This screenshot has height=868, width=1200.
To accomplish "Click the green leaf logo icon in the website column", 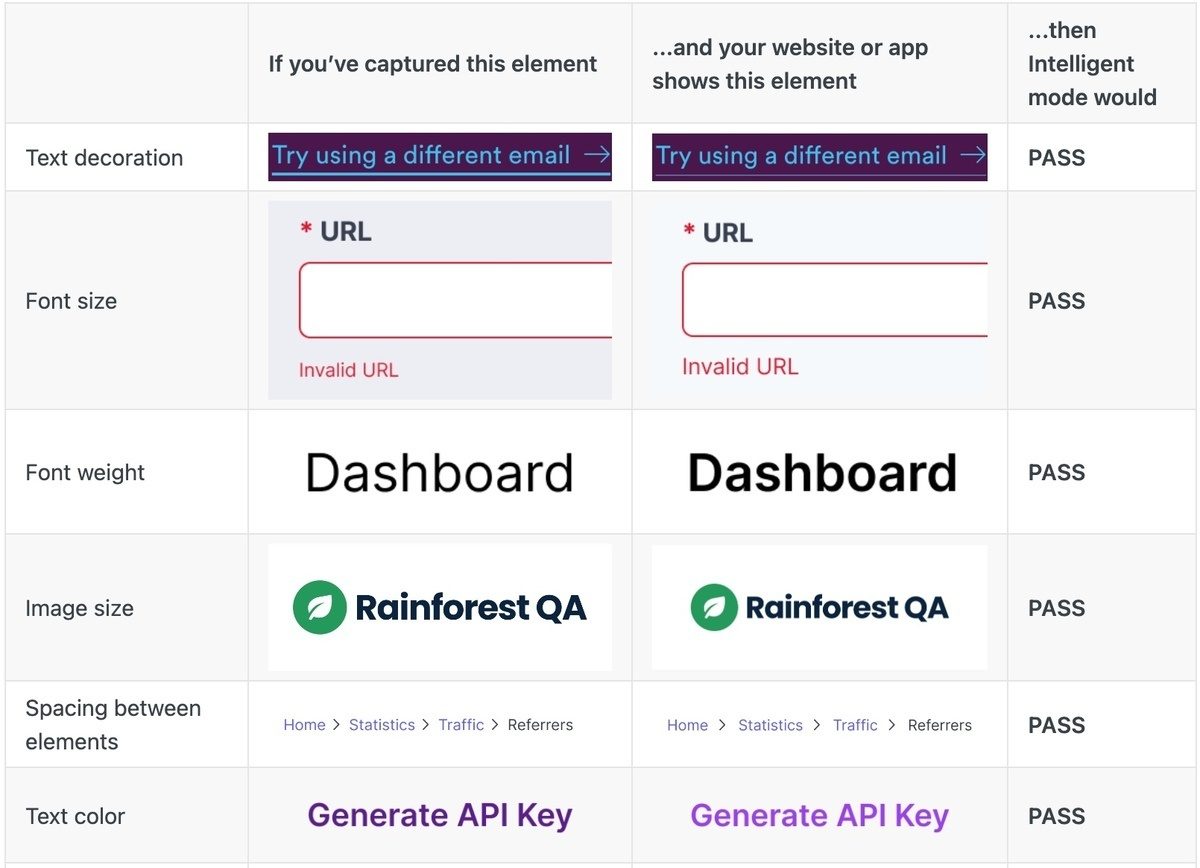I will coord(713,607).
